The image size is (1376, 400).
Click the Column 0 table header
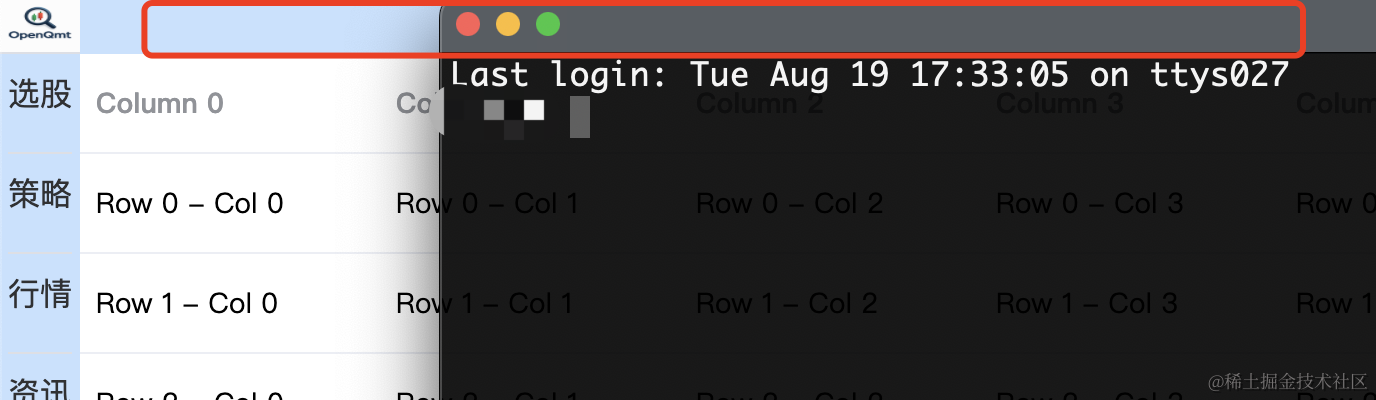point(160,103)
